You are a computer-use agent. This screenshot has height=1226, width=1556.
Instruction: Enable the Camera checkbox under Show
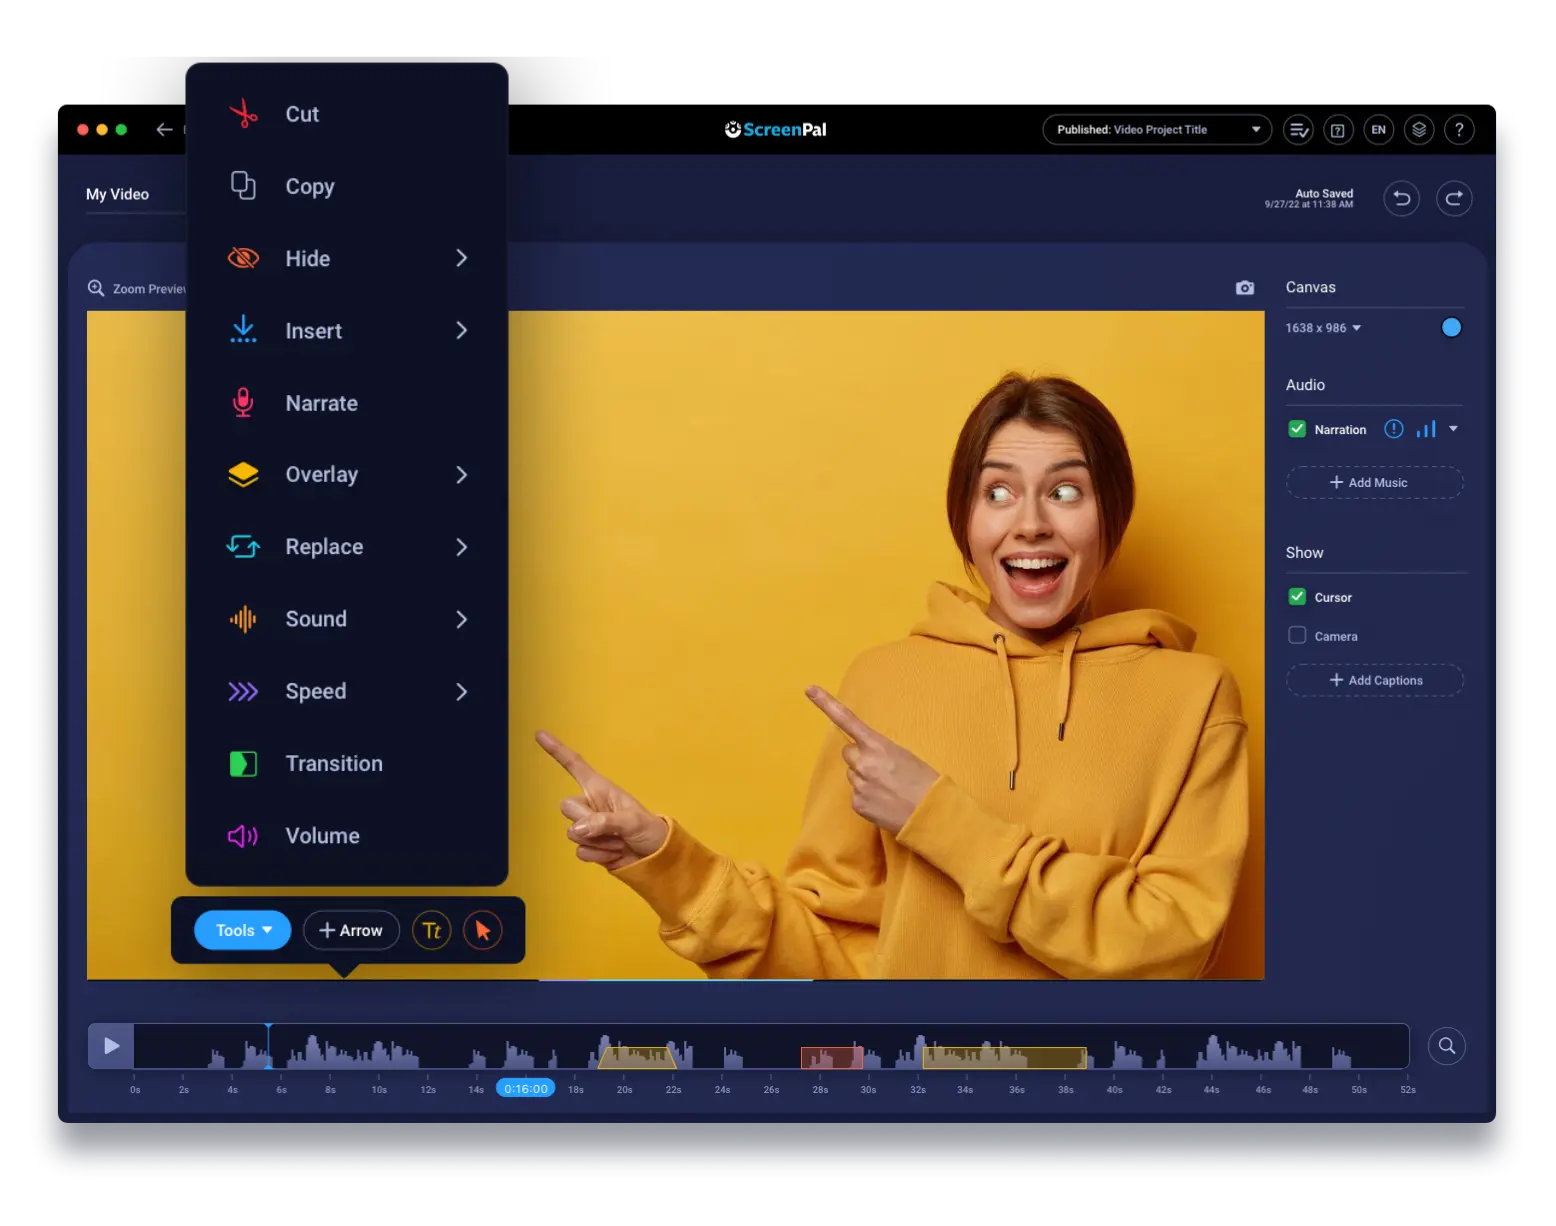pyautogui.click(x=1297, y=635)
